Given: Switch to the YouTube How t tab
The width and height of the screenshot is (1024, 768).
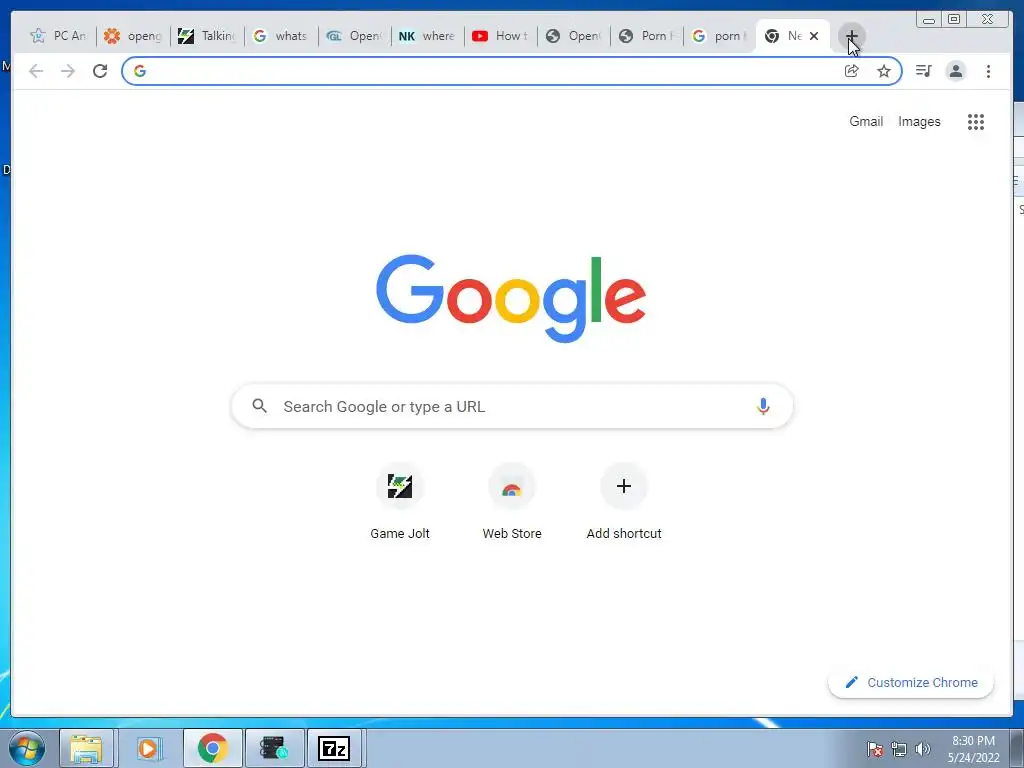Looking at the screenshot, I should [501, 36].
